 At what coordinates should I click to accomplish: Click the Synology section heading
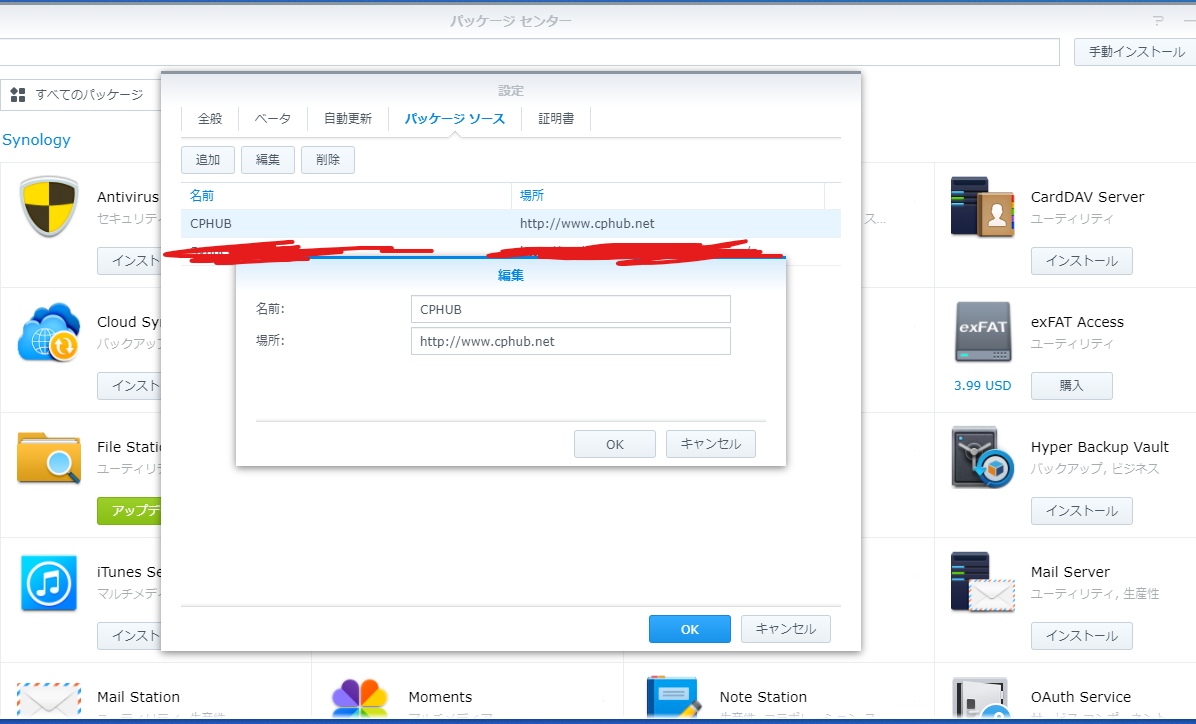pyautogui.click(x=36, y=140)
